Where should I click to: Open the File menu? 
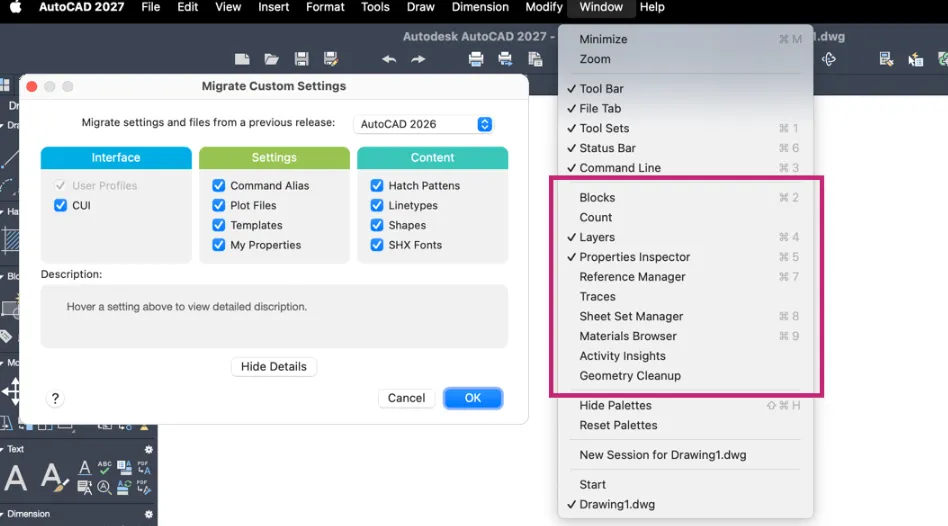pos(151,7)
